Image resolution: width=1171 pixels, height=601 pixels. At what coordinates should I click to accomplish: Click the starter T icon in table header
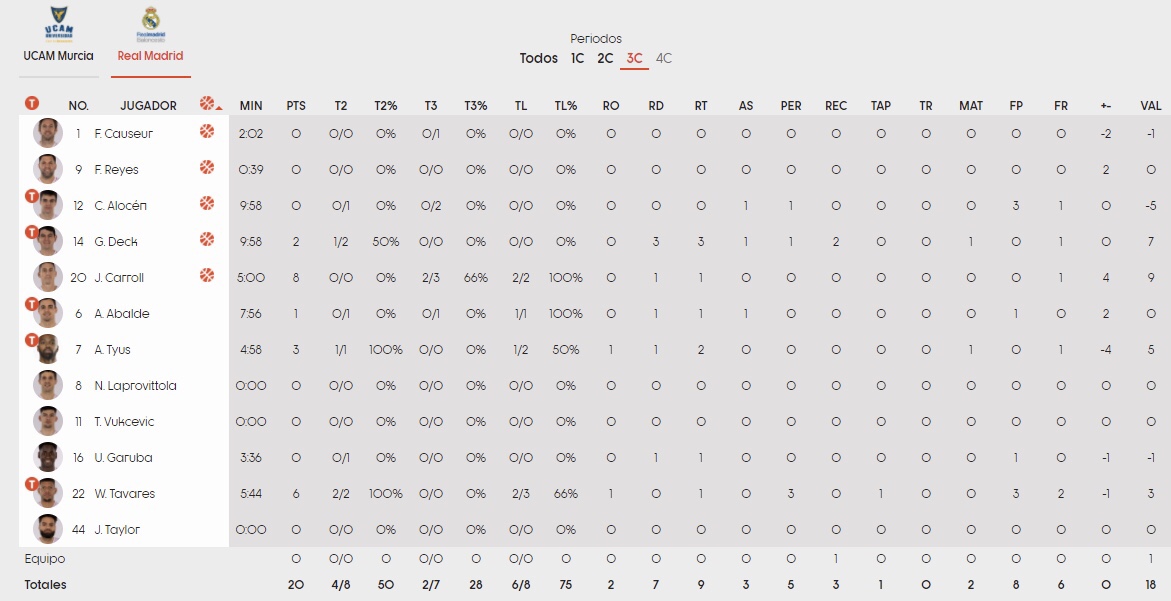click(32, 103)
